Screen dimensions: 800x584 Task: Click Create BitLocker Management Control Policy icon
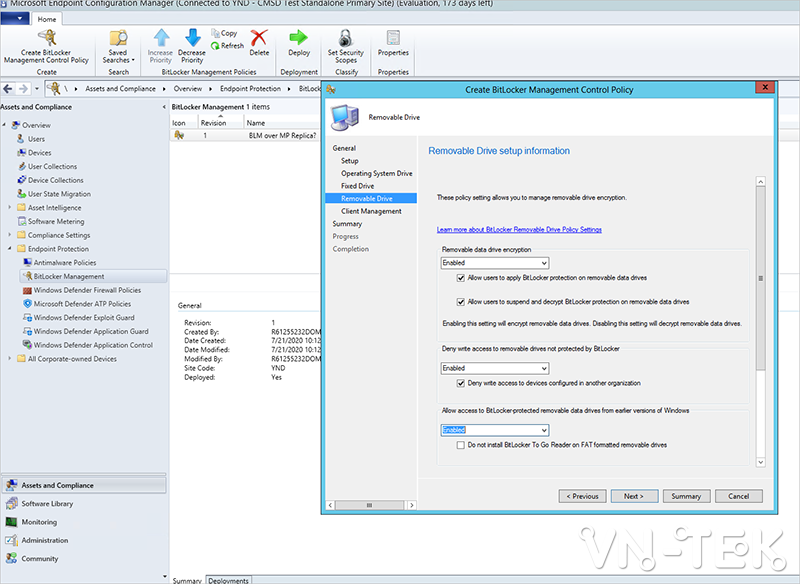coord(46,40)
